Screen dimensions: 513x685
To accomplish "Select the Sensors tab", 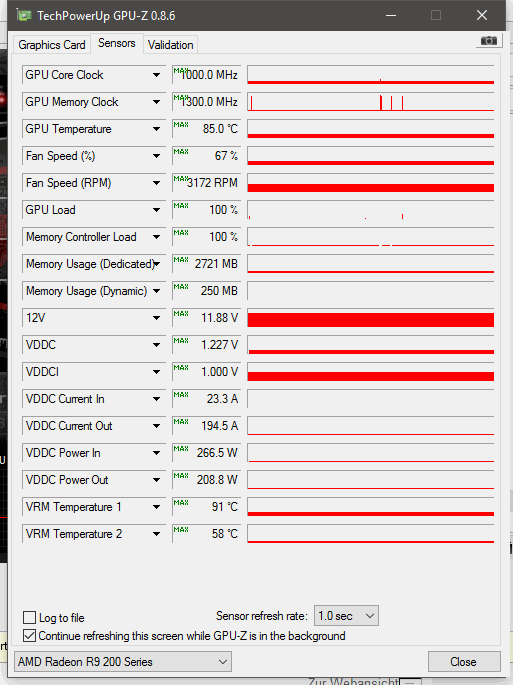I will (x=117, y=43).
